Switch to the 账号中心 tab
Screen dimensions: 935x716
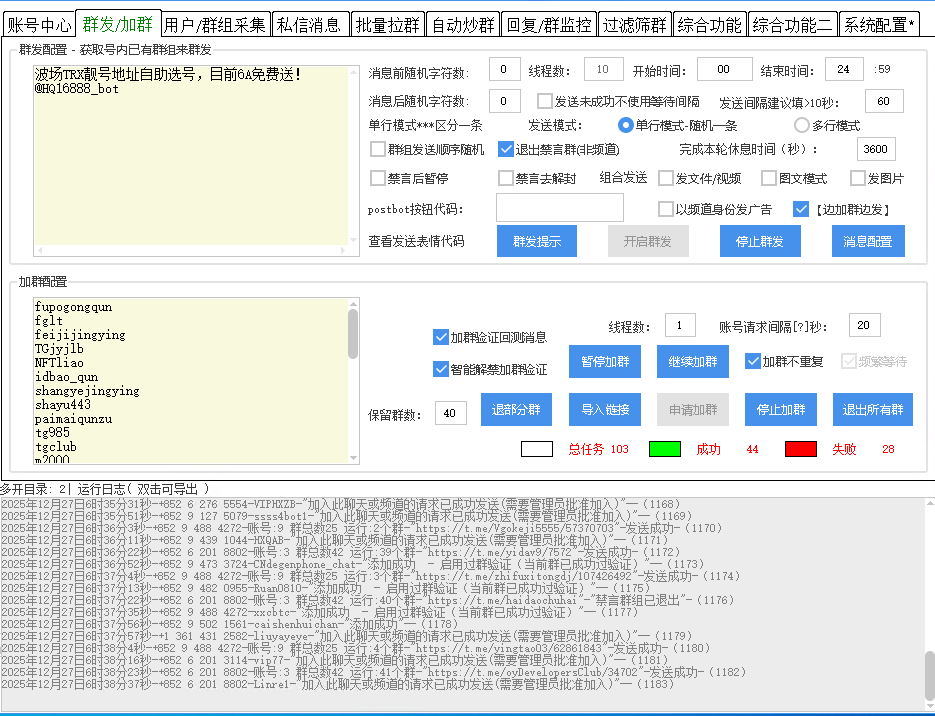pos(39,25)
